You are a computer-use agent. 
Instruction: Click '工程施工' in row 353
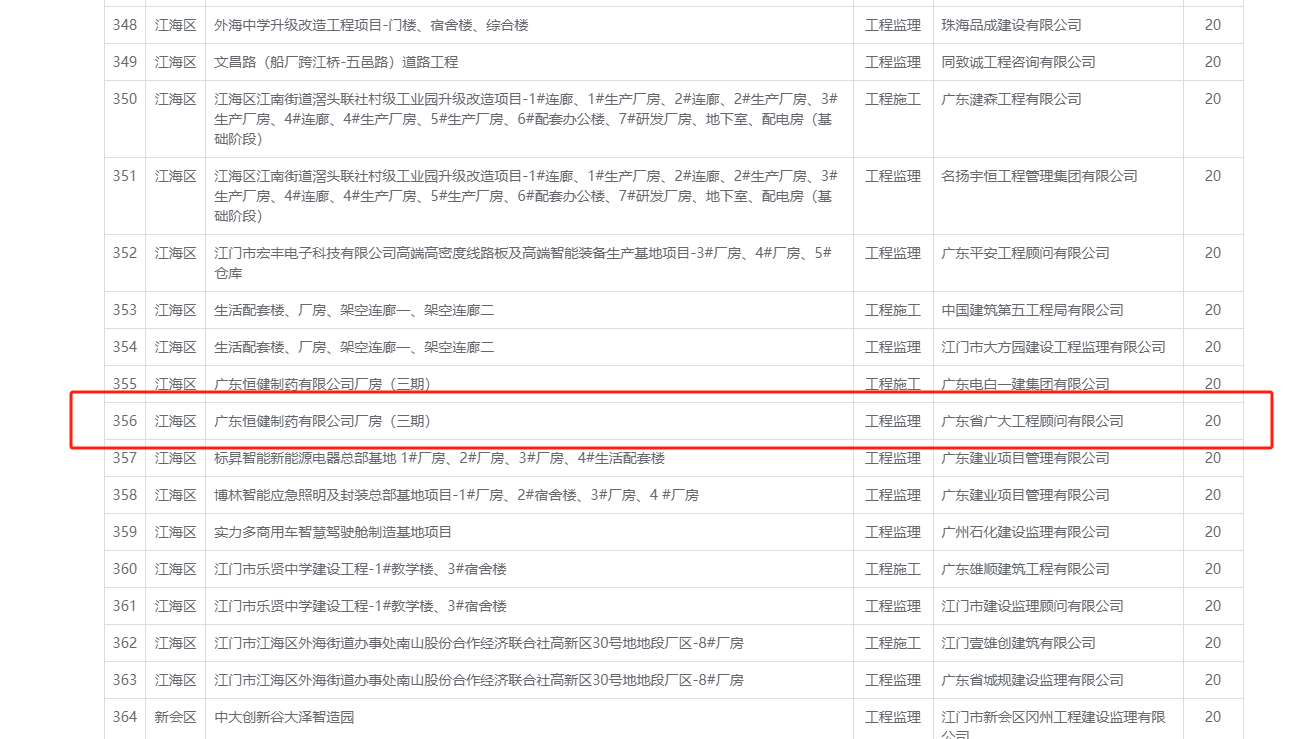click(x=893, y=310)
